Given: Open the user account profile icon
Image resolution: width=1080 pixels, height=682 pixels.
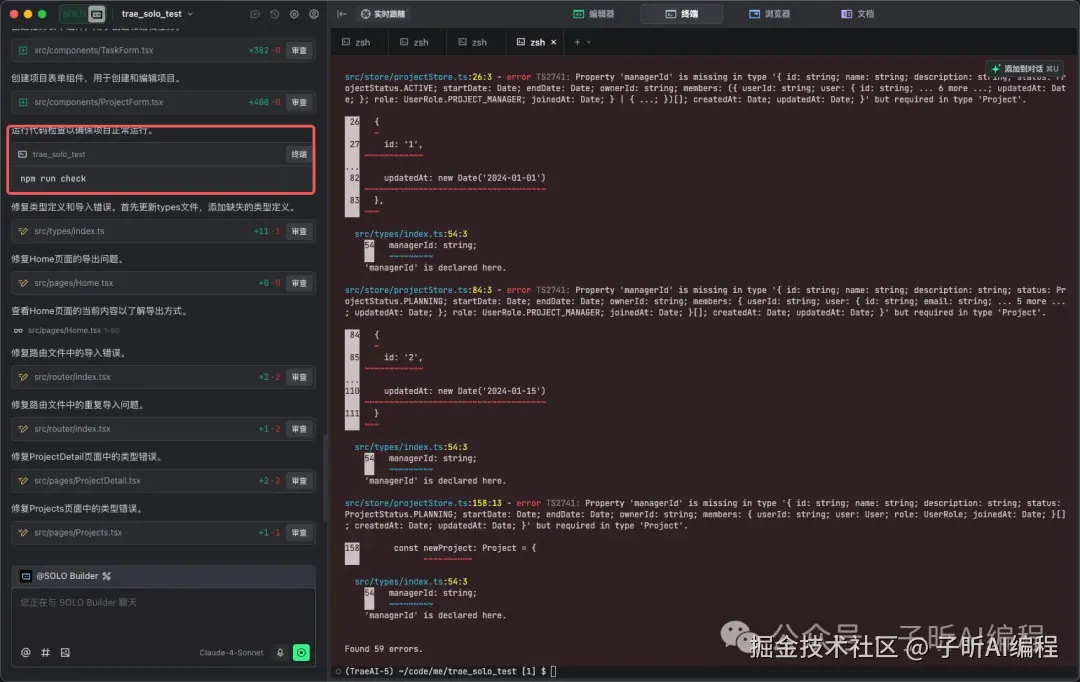Looking at the screenshot, I should tap(314, 14).
